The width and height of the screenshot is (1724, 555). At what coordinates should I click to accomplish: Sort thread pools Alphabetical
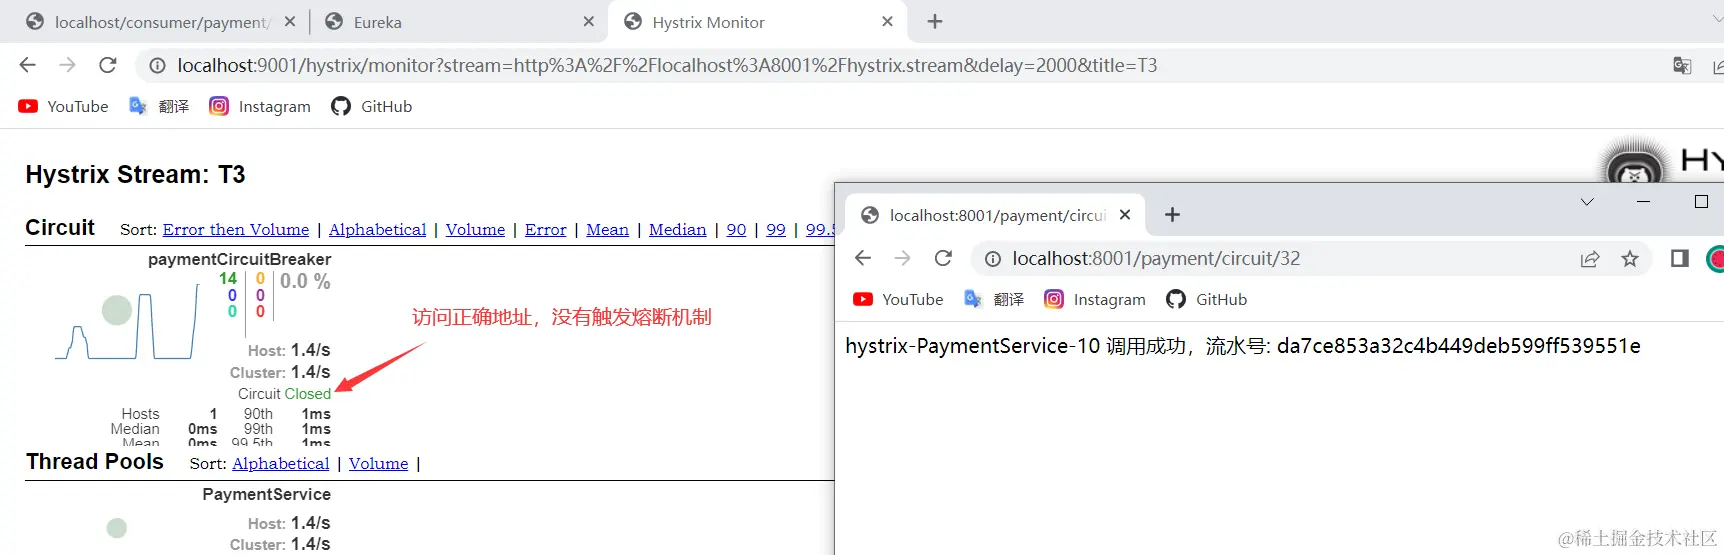click(280, 463)
